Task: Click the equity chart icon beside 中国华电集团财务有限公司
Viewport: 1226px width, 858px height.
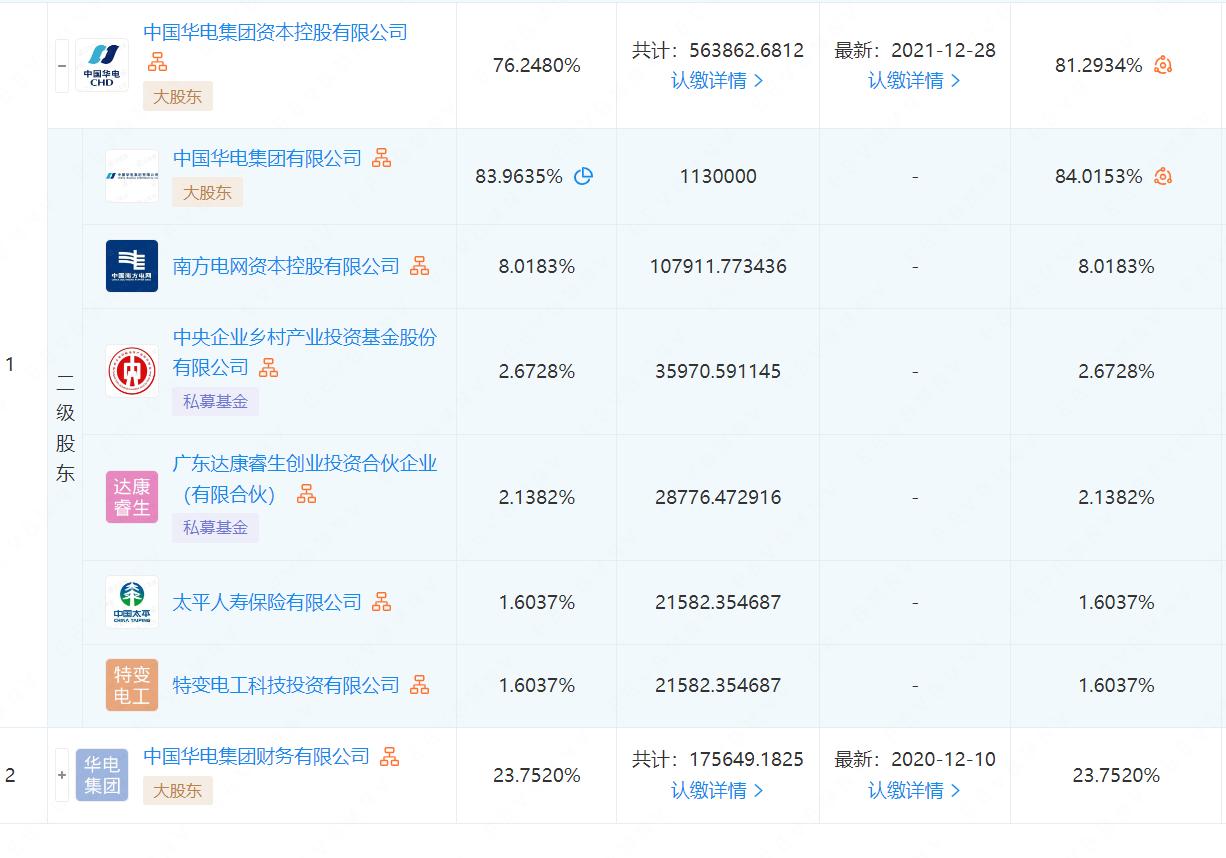Action: pyautogui.click(x=390, y=758)
